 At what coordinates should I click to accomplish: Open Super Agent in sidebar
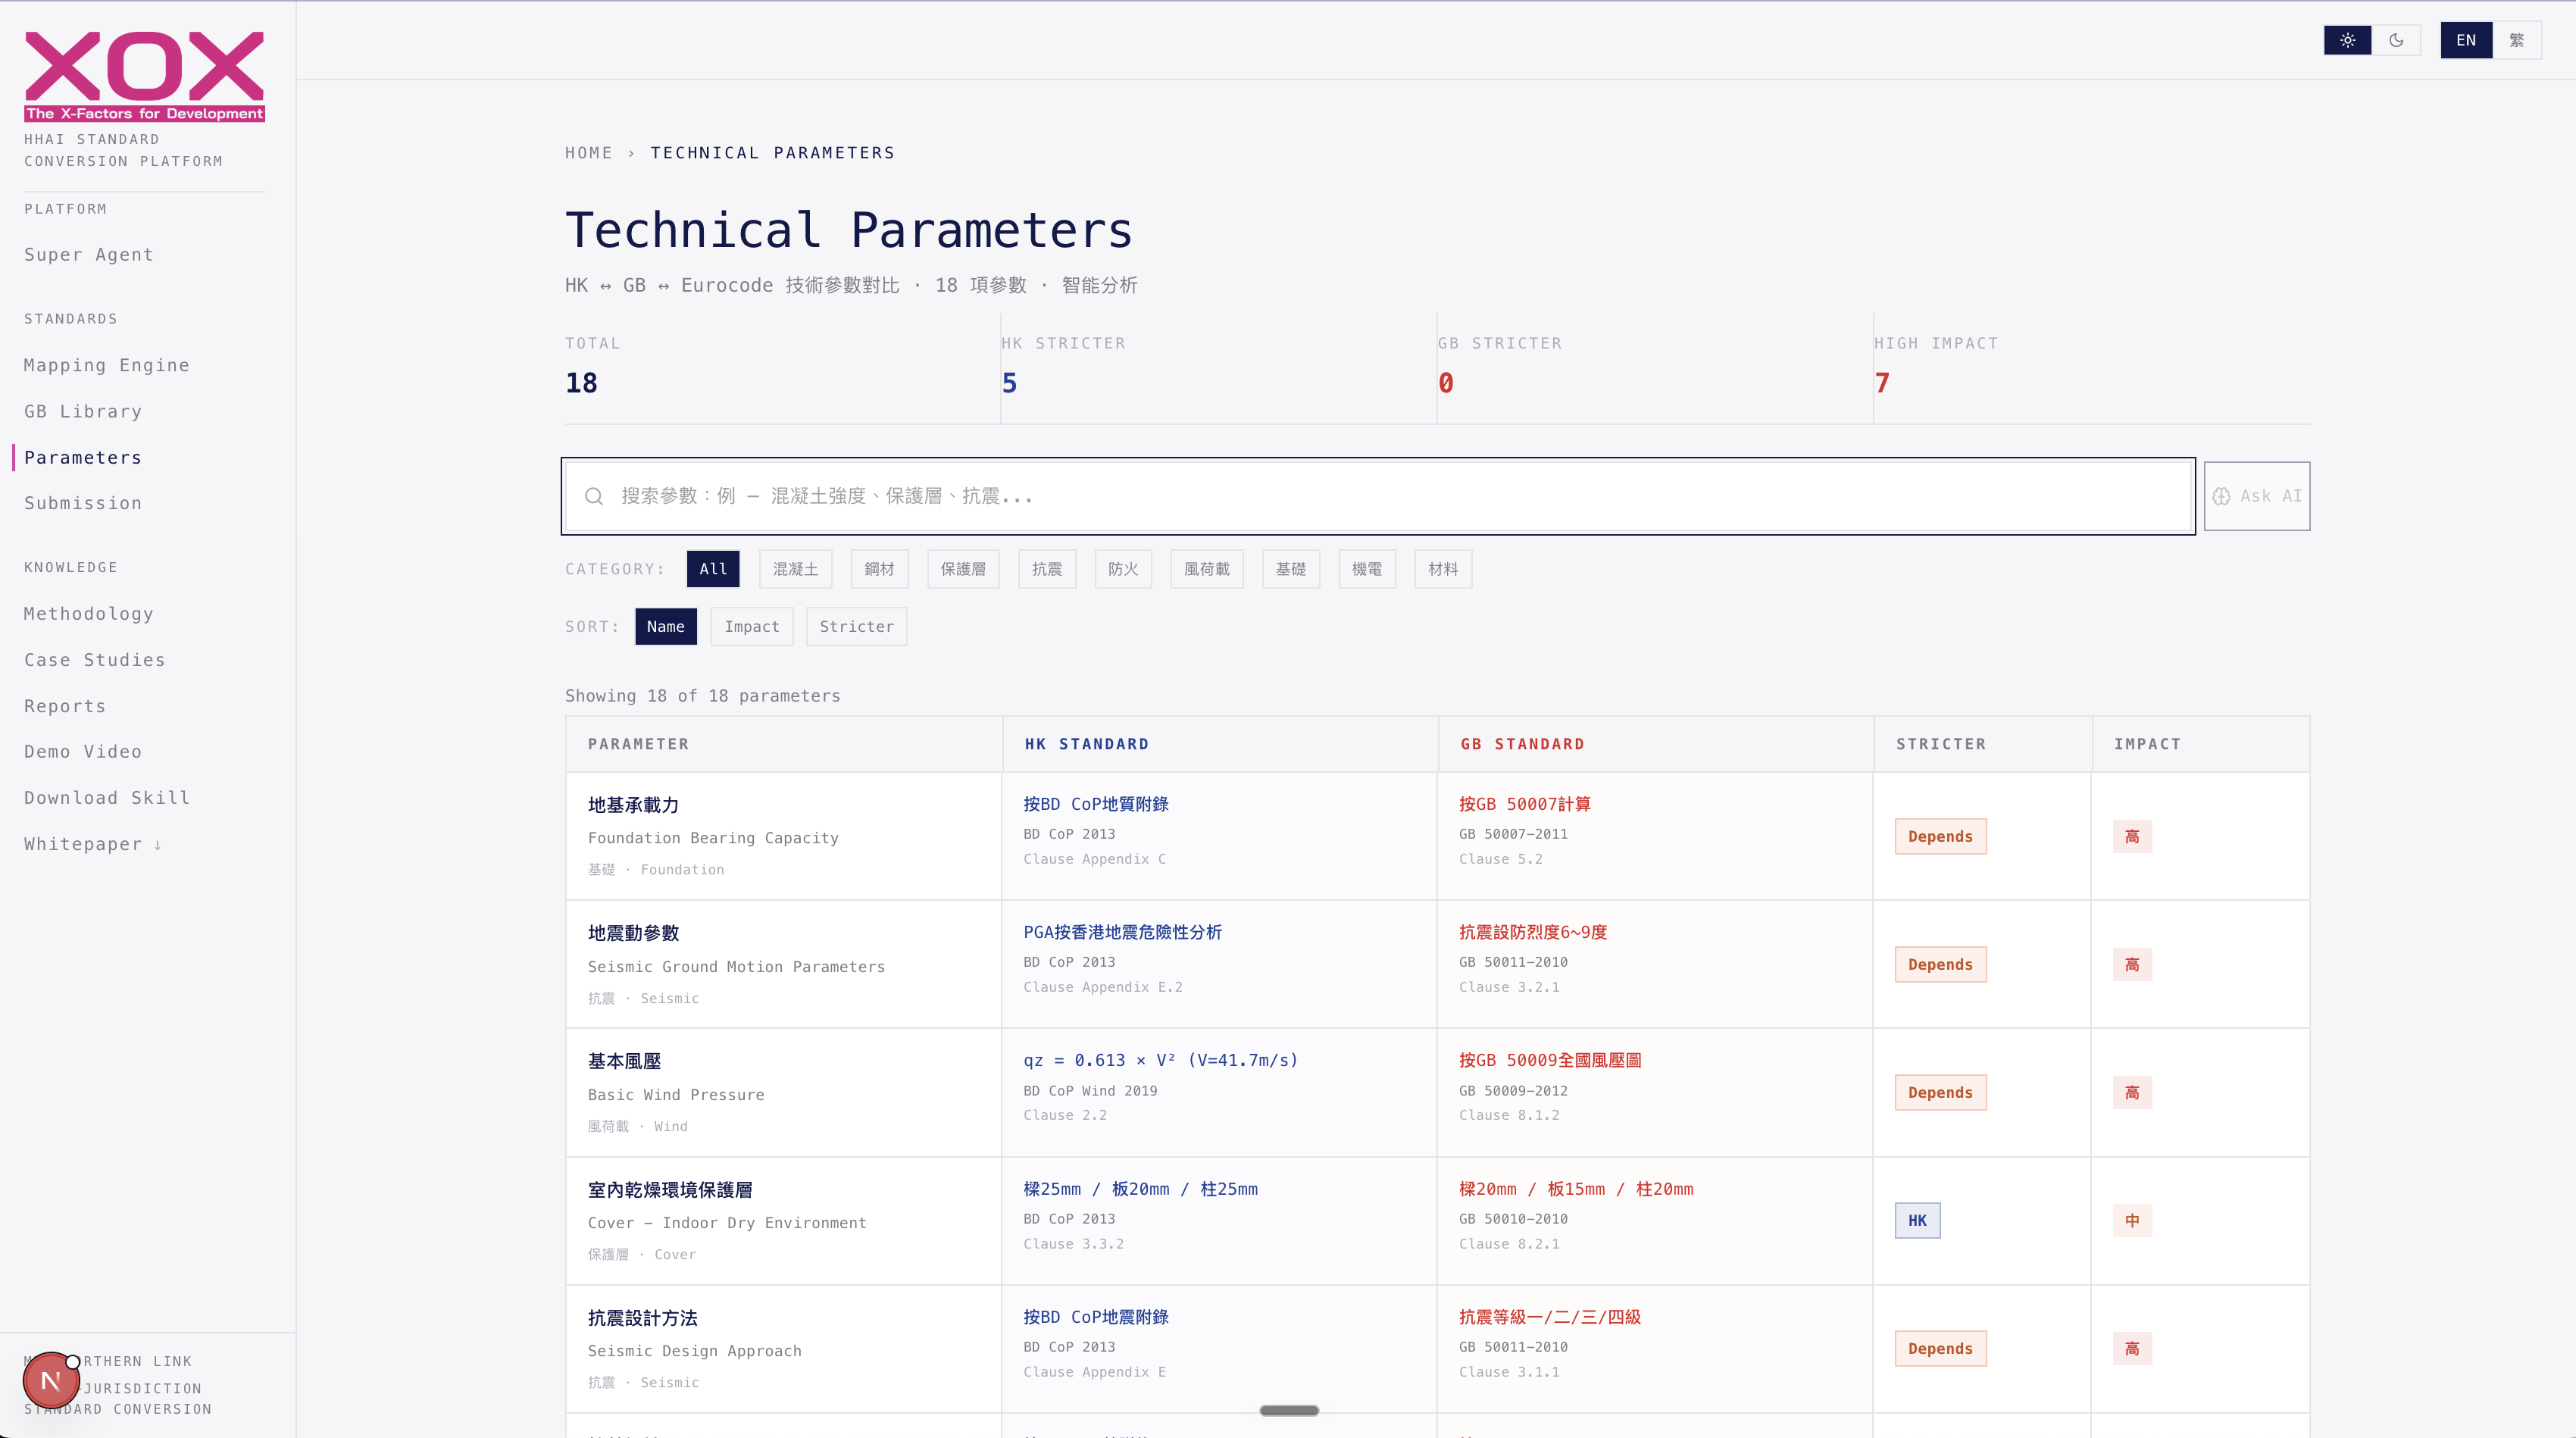[x=89, y=255]
